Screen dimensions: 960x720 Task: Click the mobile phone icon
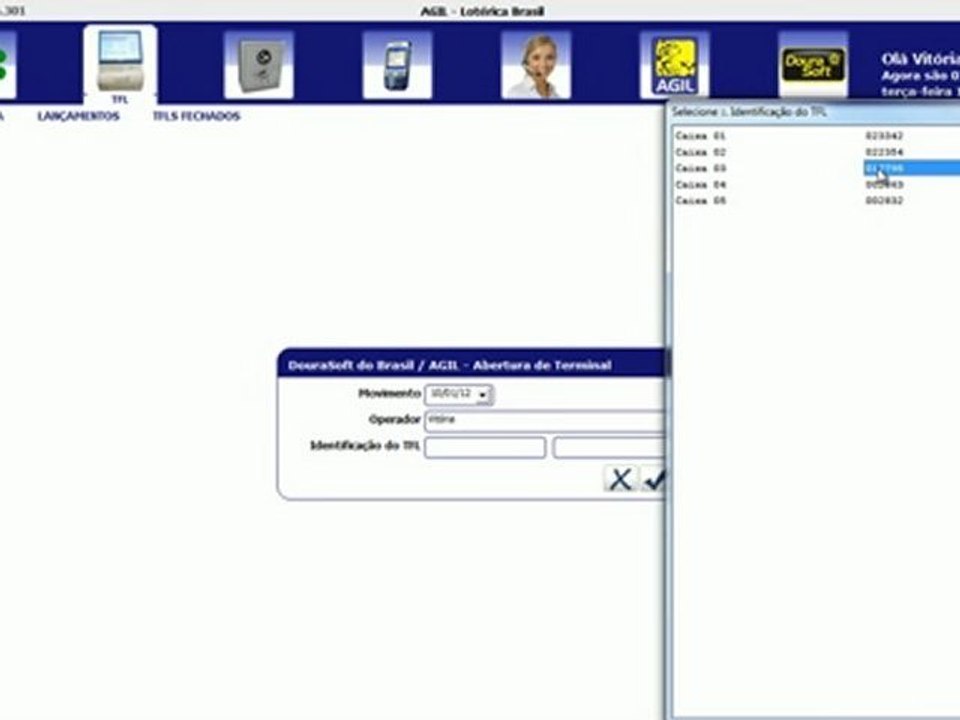click(397, 65)
